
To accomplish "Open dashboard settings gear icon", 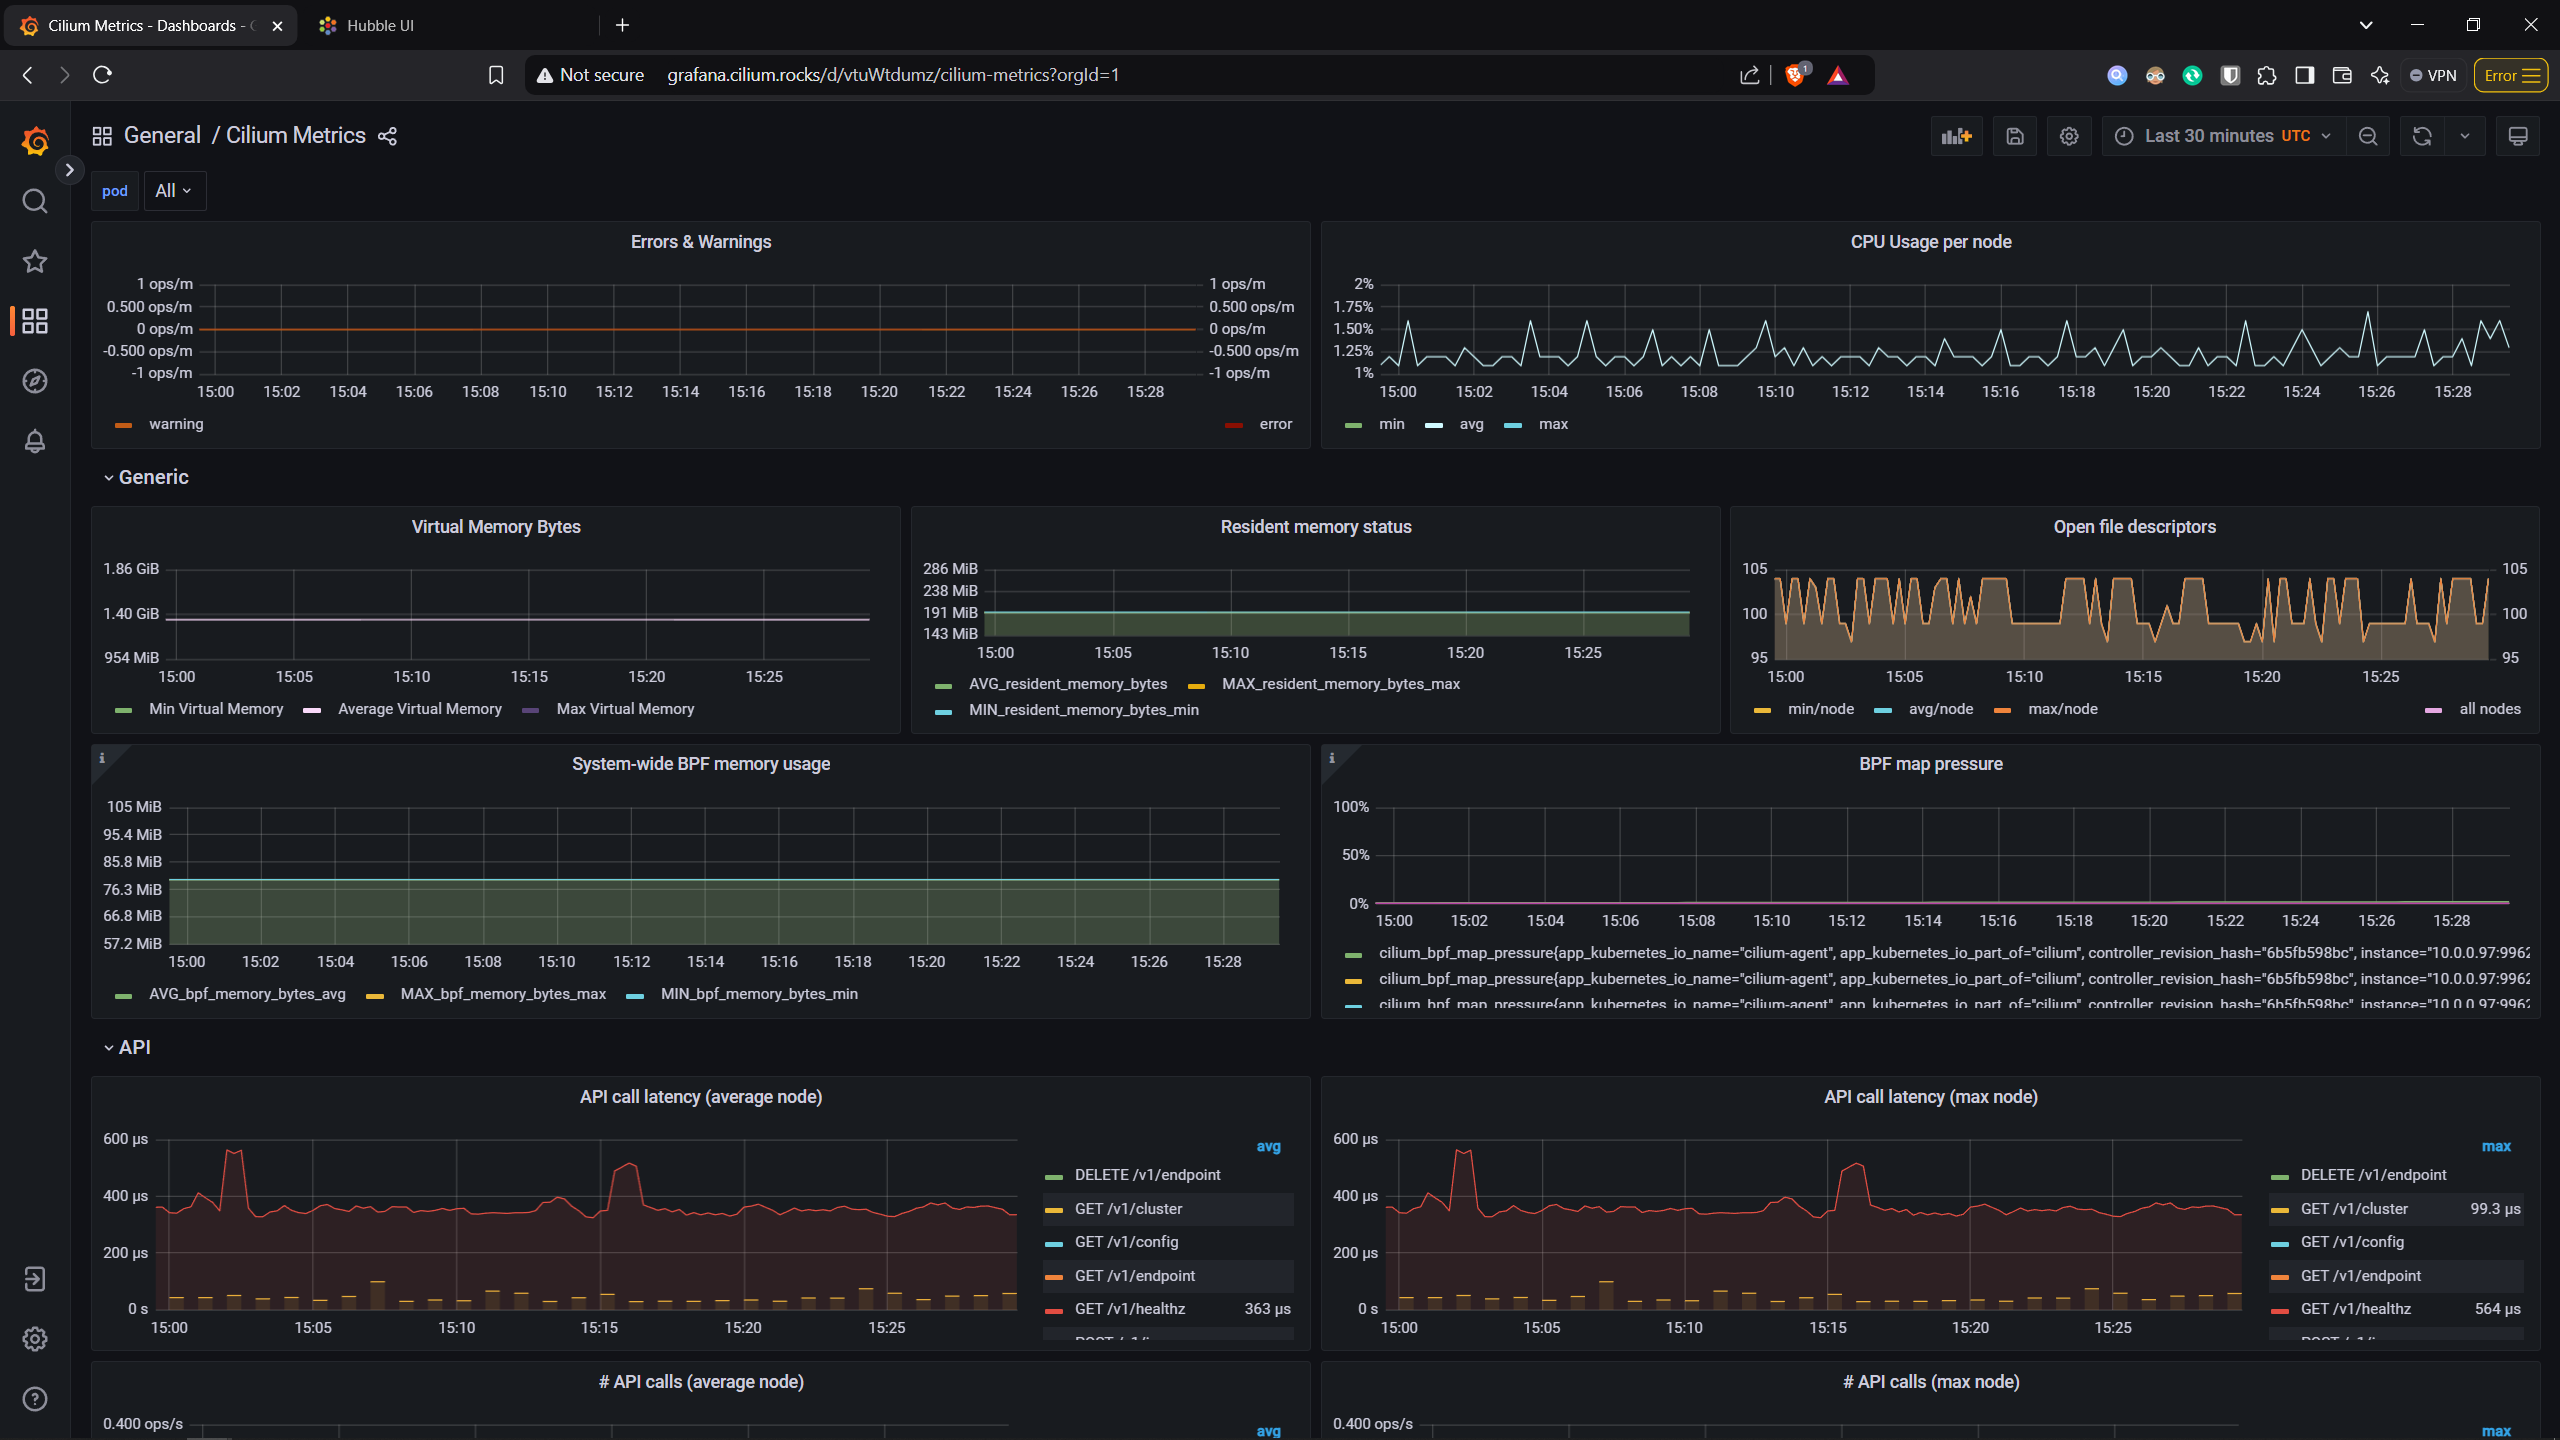I will [x=2069, y=136].
